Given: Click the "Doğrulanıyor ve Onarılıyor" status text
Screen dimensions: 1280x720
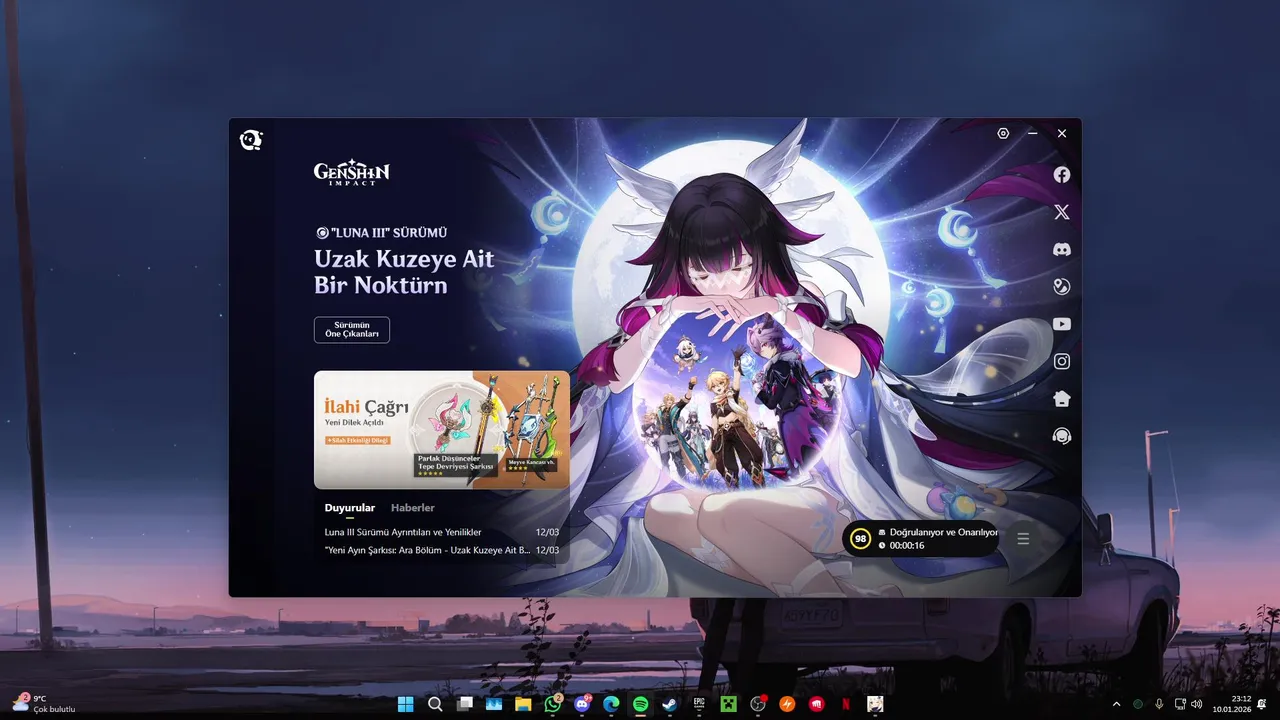Looking at the screenshot, I should pyautogui.click(x=944, y=532).
